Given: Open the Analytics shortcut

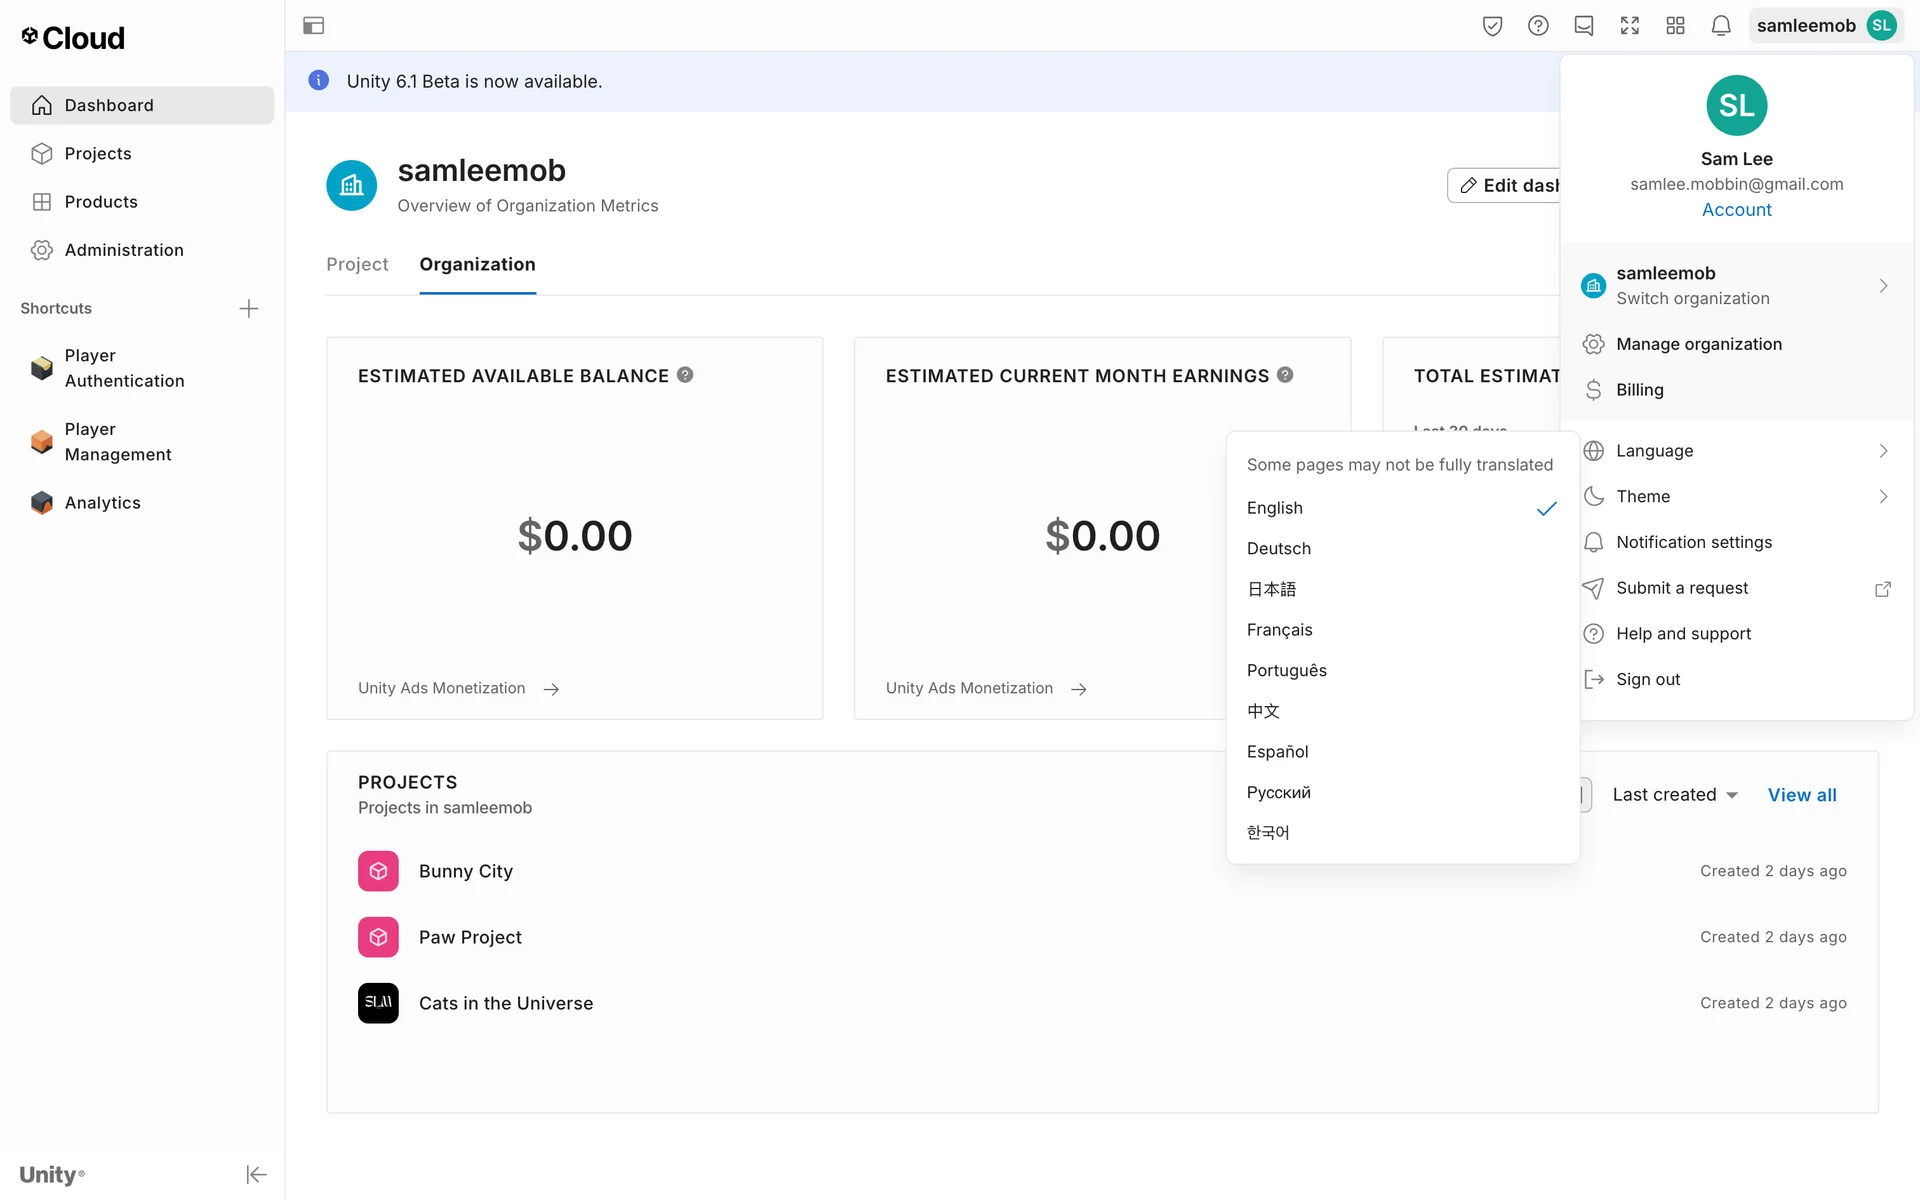Looking at the screenshot, I should pos(102,503).
